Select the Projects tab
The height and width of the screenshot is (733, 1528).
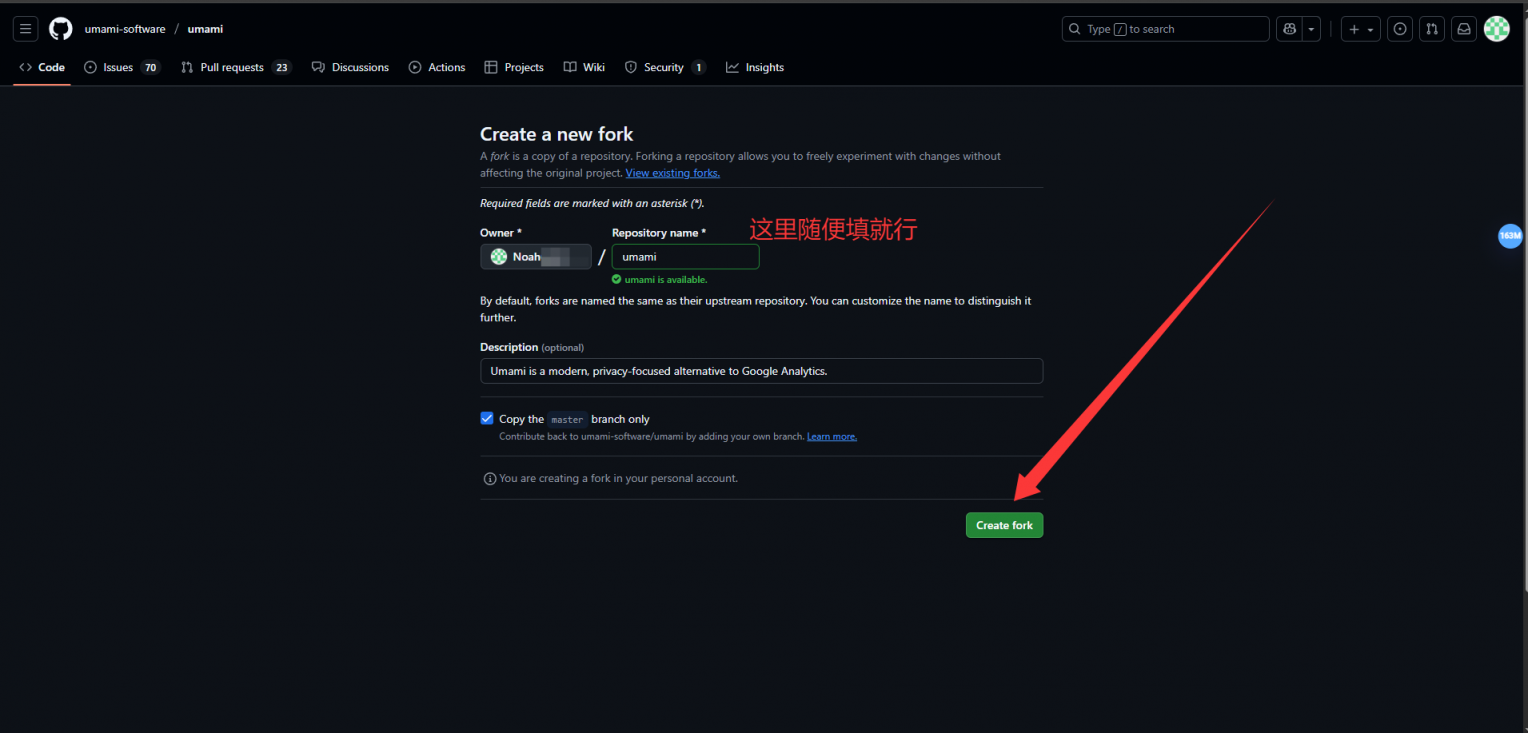[514, 67]
